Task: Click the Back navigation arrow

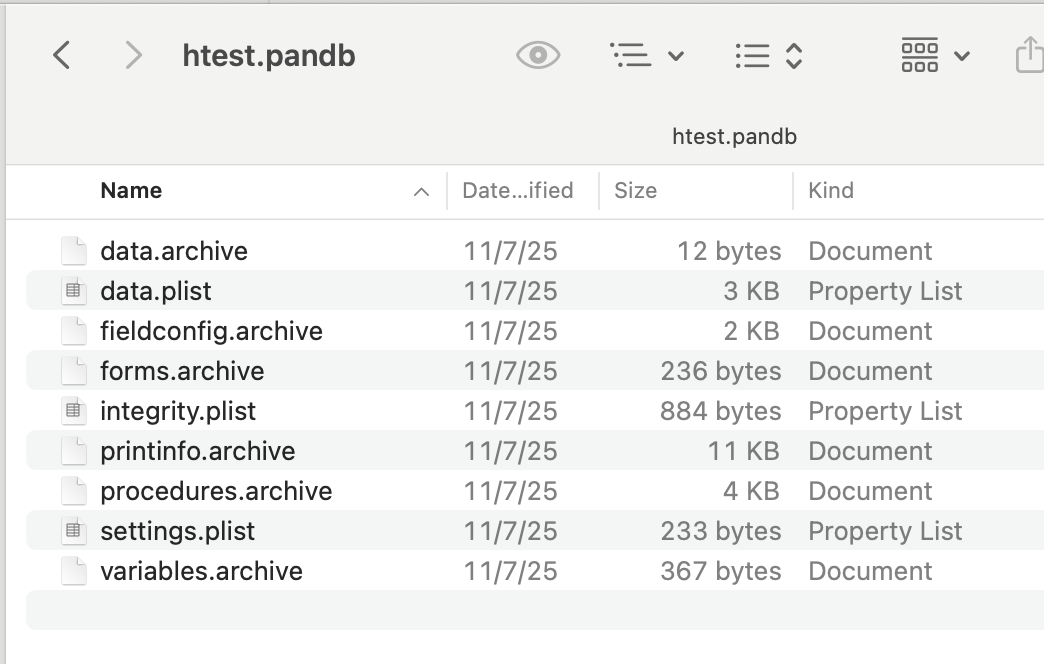Action: pyautogui.click(x=62, y=55)
